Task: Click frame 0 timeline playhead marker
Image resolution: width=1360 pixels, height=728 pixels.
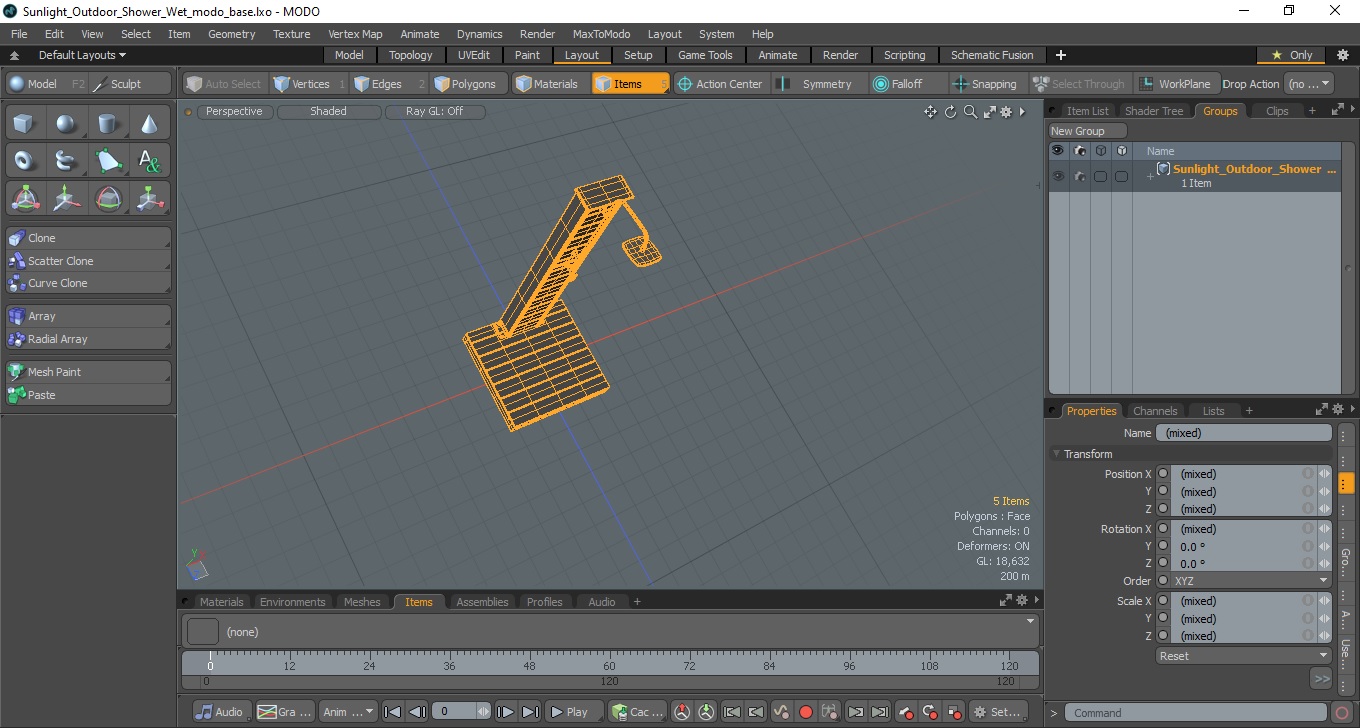Action: [210, 665]
